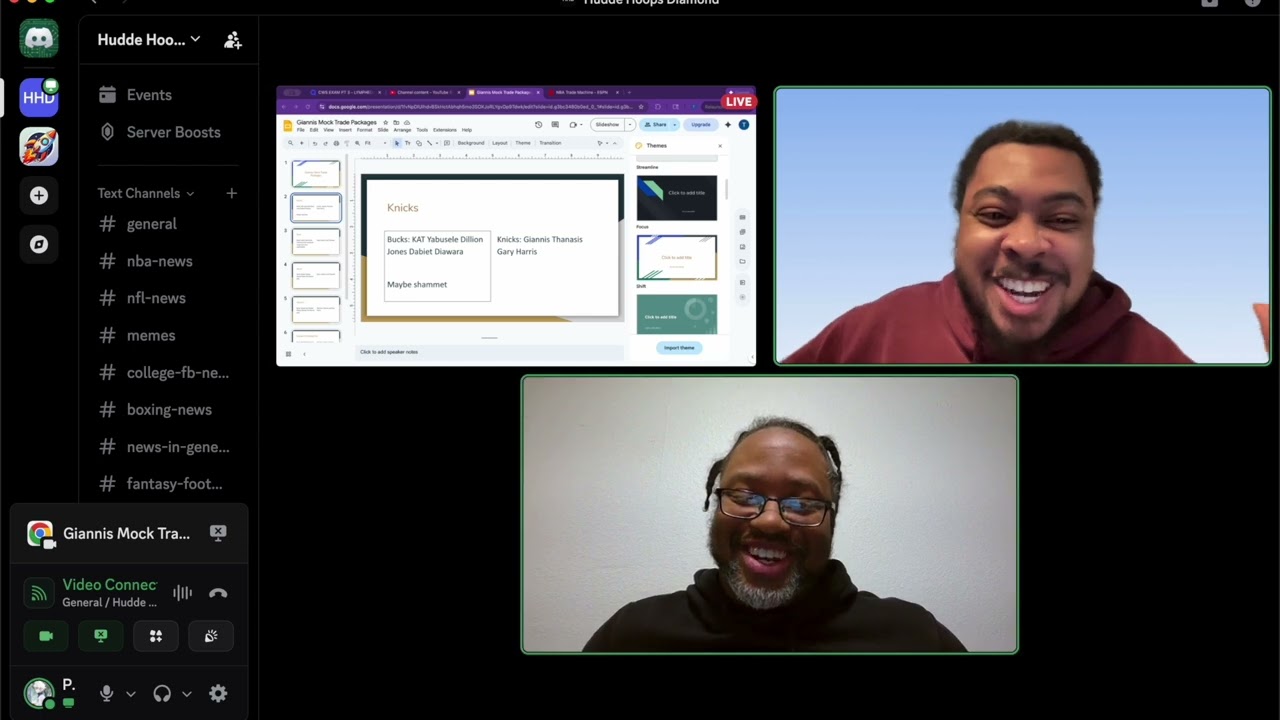Open the activities launcher icon

[x=156, y=636]
